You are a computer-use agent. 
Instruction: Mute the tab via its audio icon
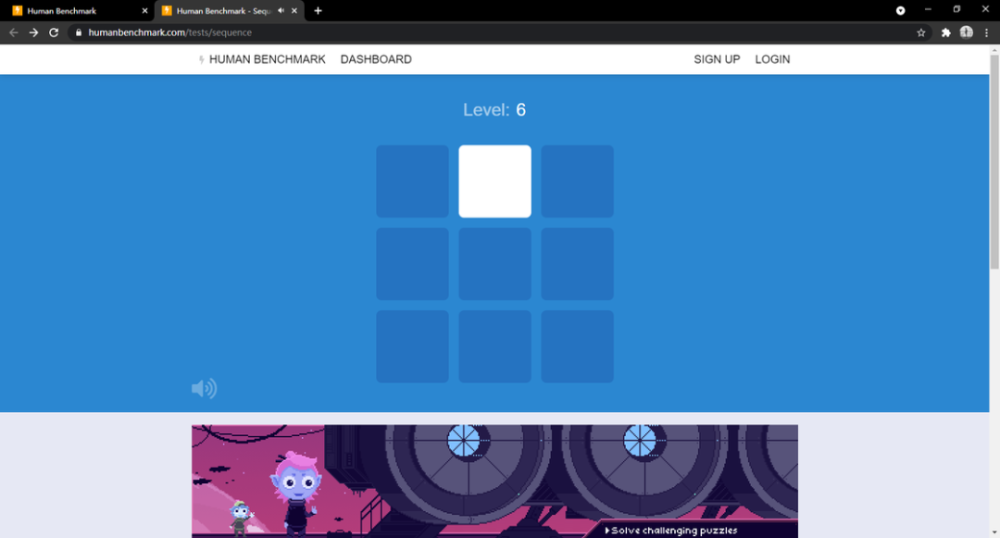pyautogui.click(x=281, y=11)
